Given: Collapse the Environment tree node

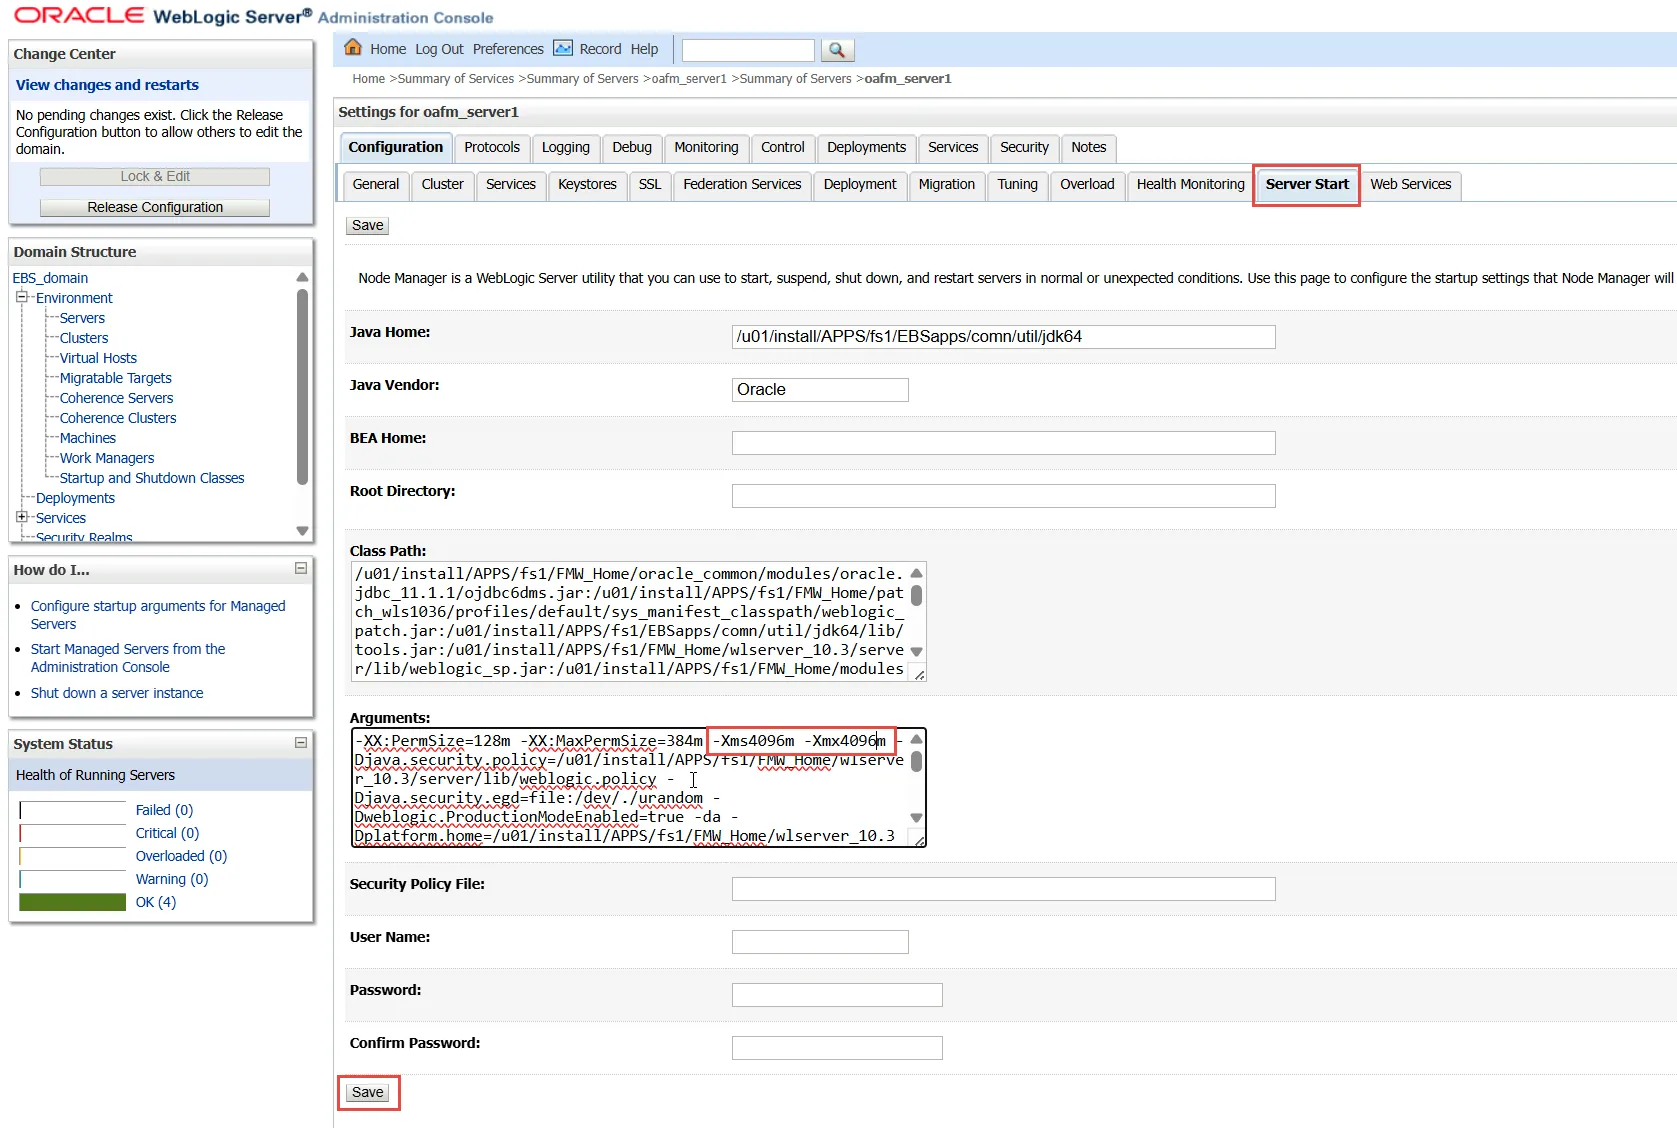Looking at the screenshot, I should coord(21,298).
